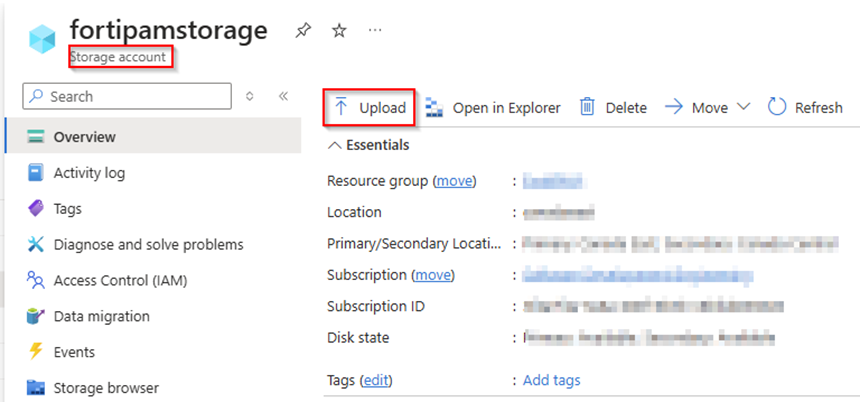The height and width of the screenshot is (405, 865).
Task: Click the fortipamstorage storage account cube icon
Action: point(42,40)
